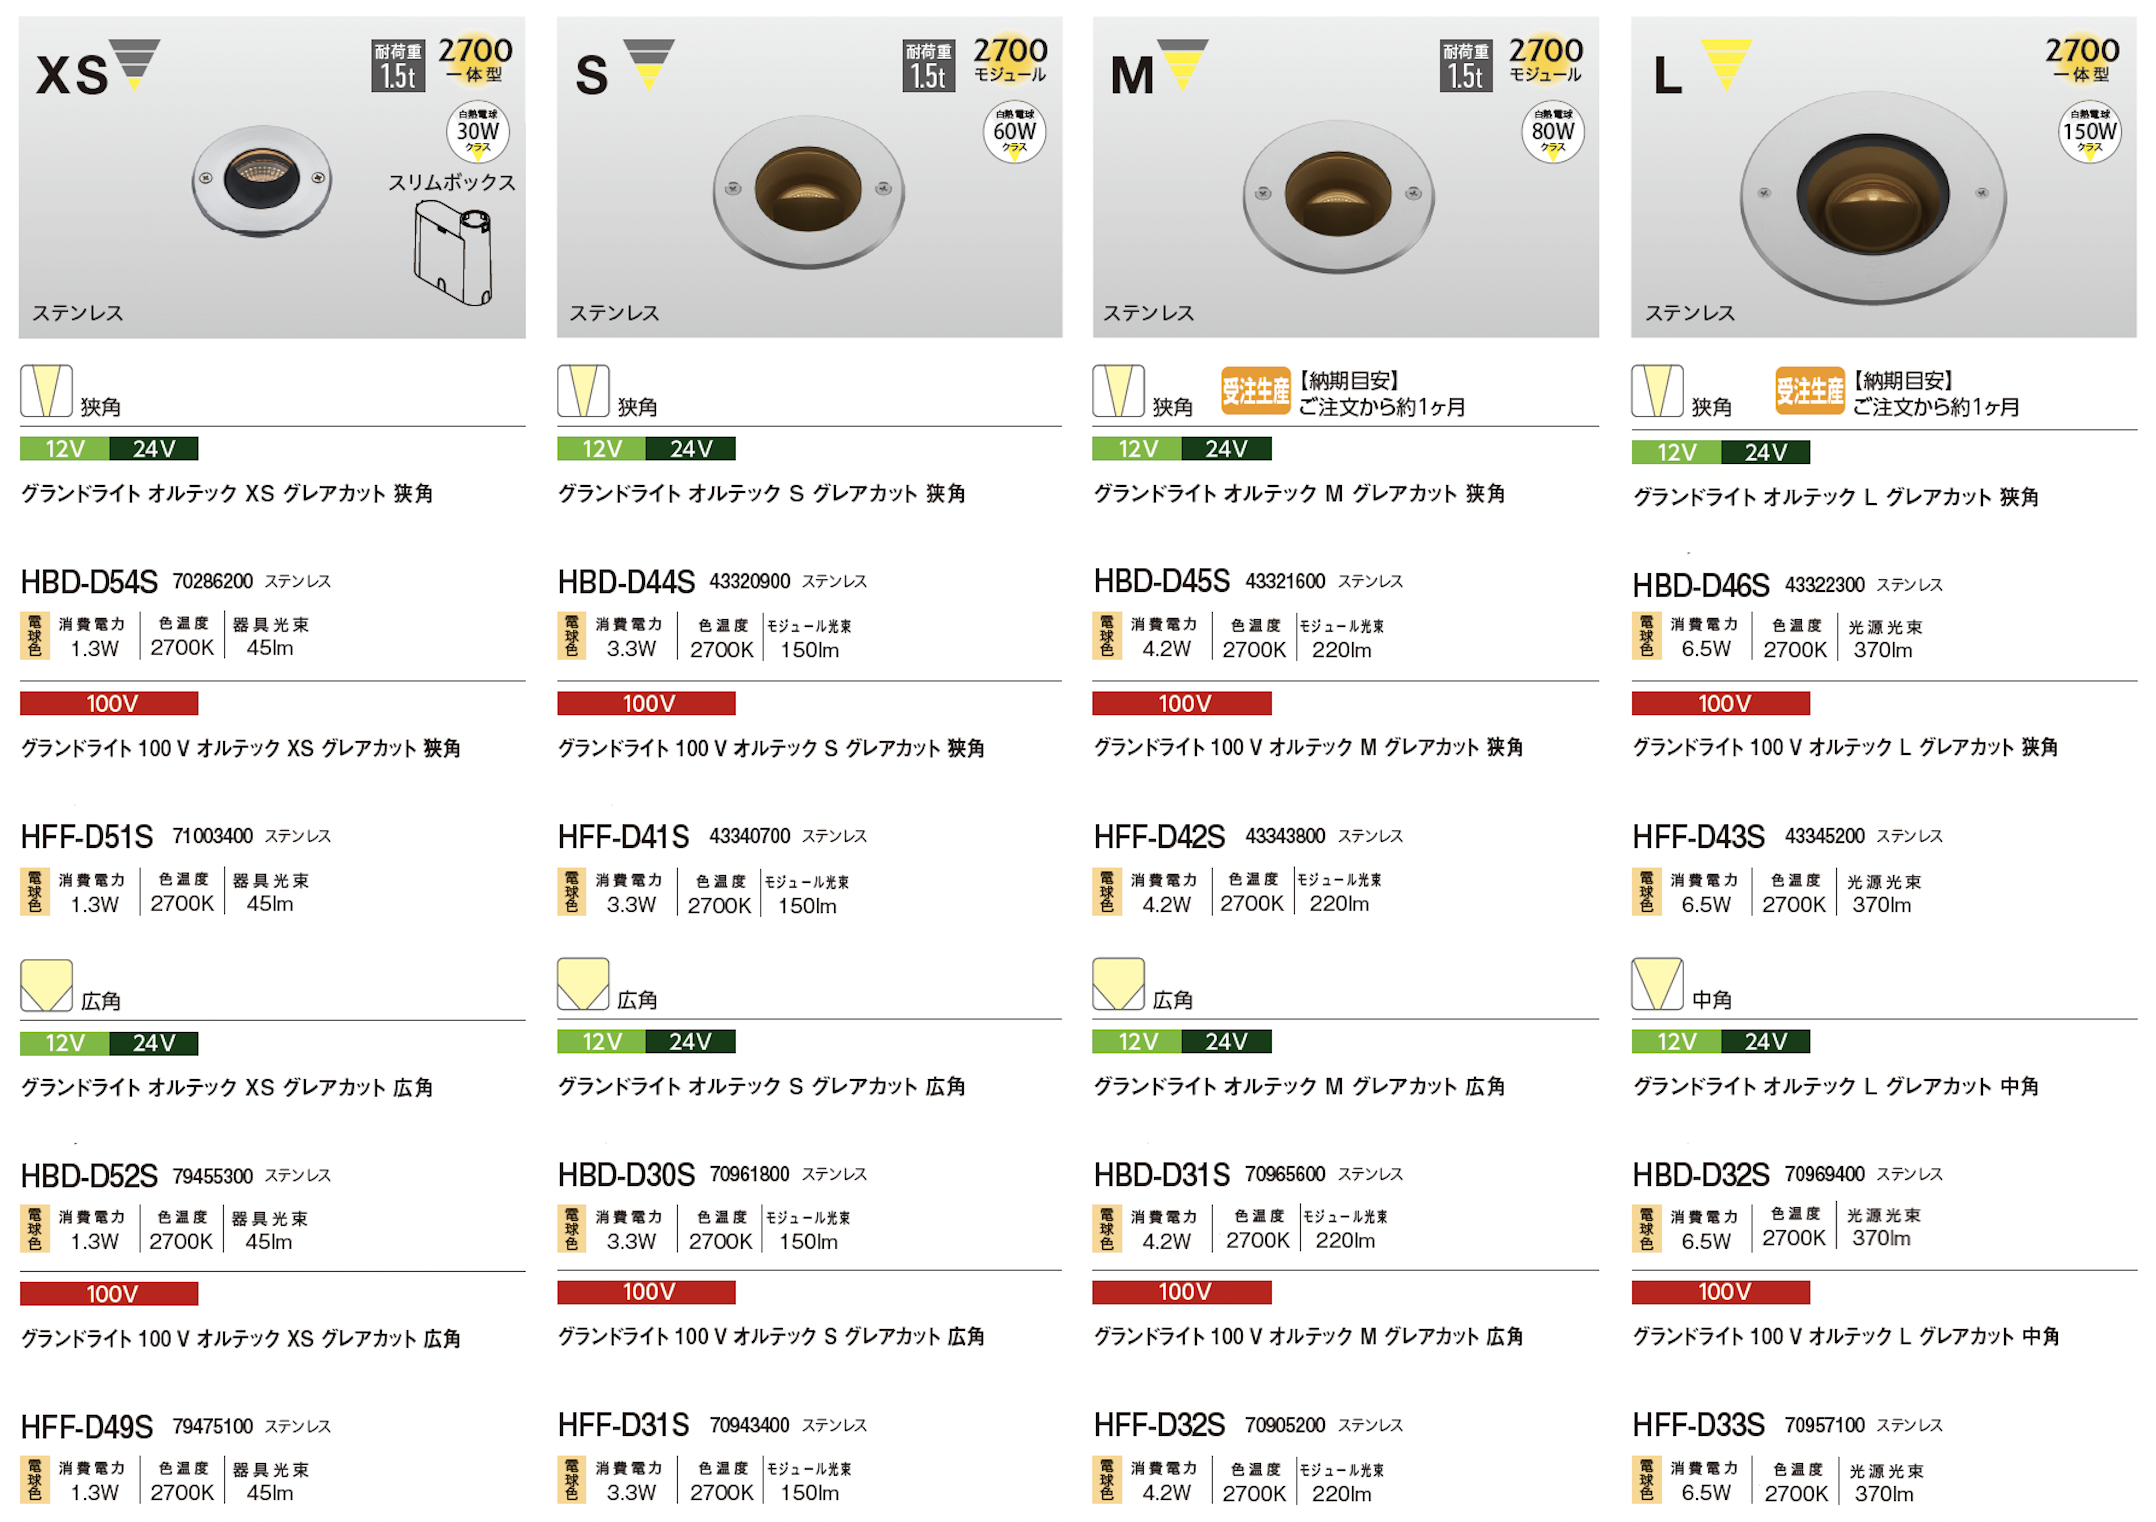Viewport: 2156px width, 1522px height.
Task: Click the 30W incandescent class badge
Action: [477, 132]
